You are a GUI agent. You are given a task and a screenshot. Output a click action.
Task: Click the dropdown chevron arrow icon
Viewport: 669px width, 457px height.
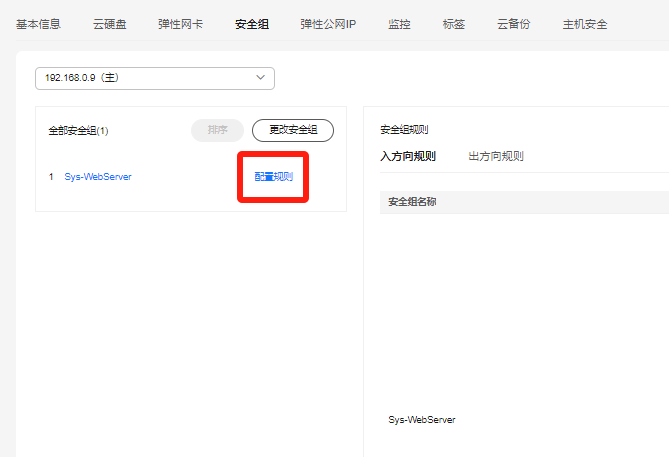tap(260, 78)
